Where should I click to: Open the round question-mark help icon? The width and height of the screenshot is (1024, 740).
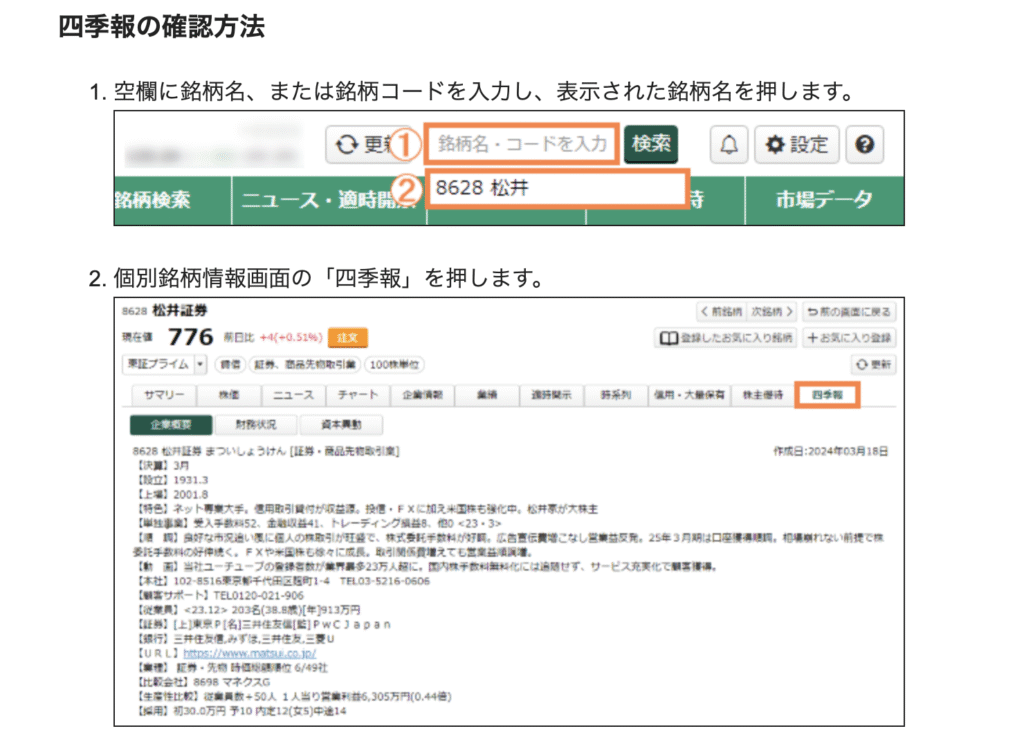[865, 144]
